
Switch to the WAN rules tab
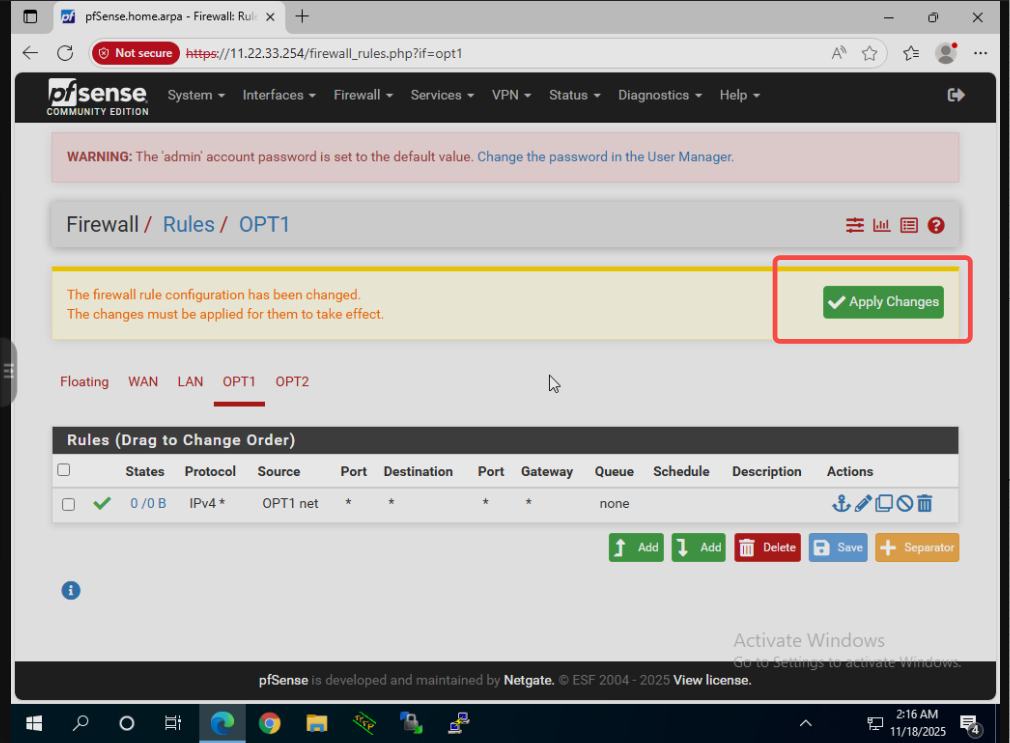[143, 381]
